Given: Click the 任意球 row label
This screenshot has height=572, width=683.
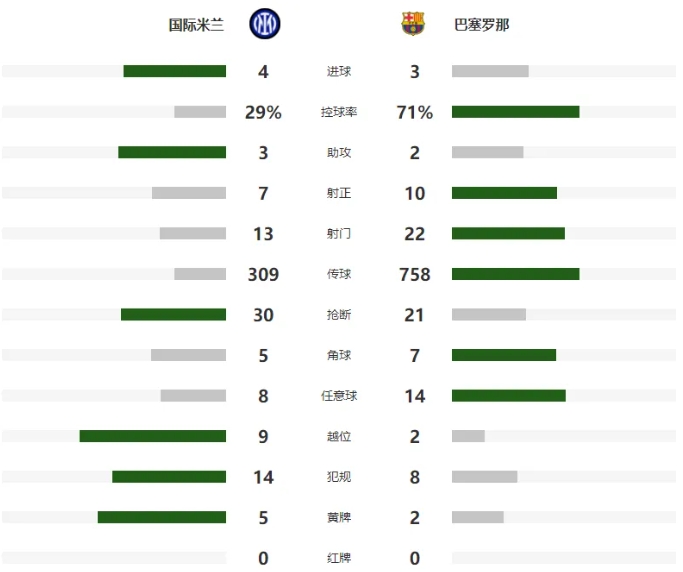Looking at the screenshot, I should click(x=339, y=396).
